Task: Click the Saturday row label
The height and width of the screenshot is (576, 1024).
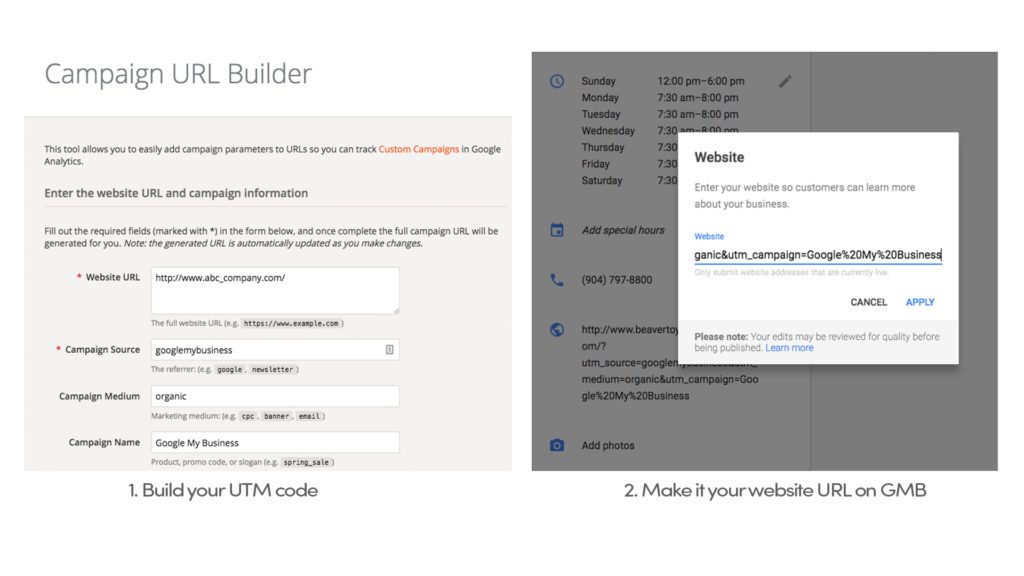Action: pyautogui.click(x=601, y=180)
